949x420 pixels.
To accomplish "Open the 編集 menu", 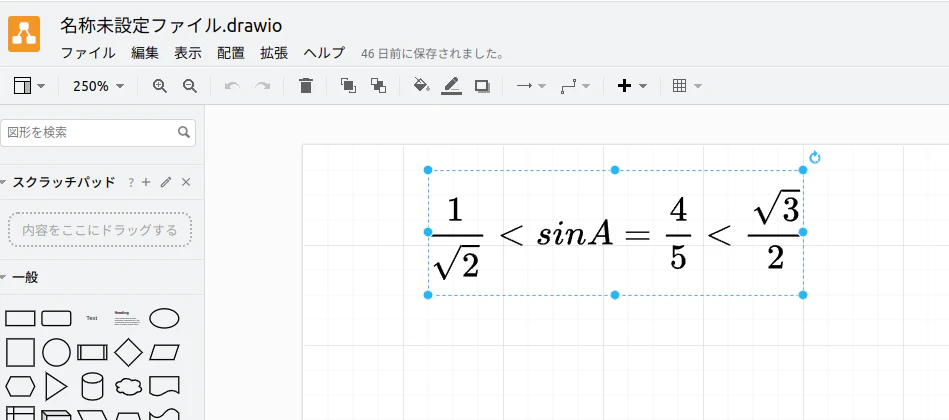I will pyautogui.click(x=145, y=53).
